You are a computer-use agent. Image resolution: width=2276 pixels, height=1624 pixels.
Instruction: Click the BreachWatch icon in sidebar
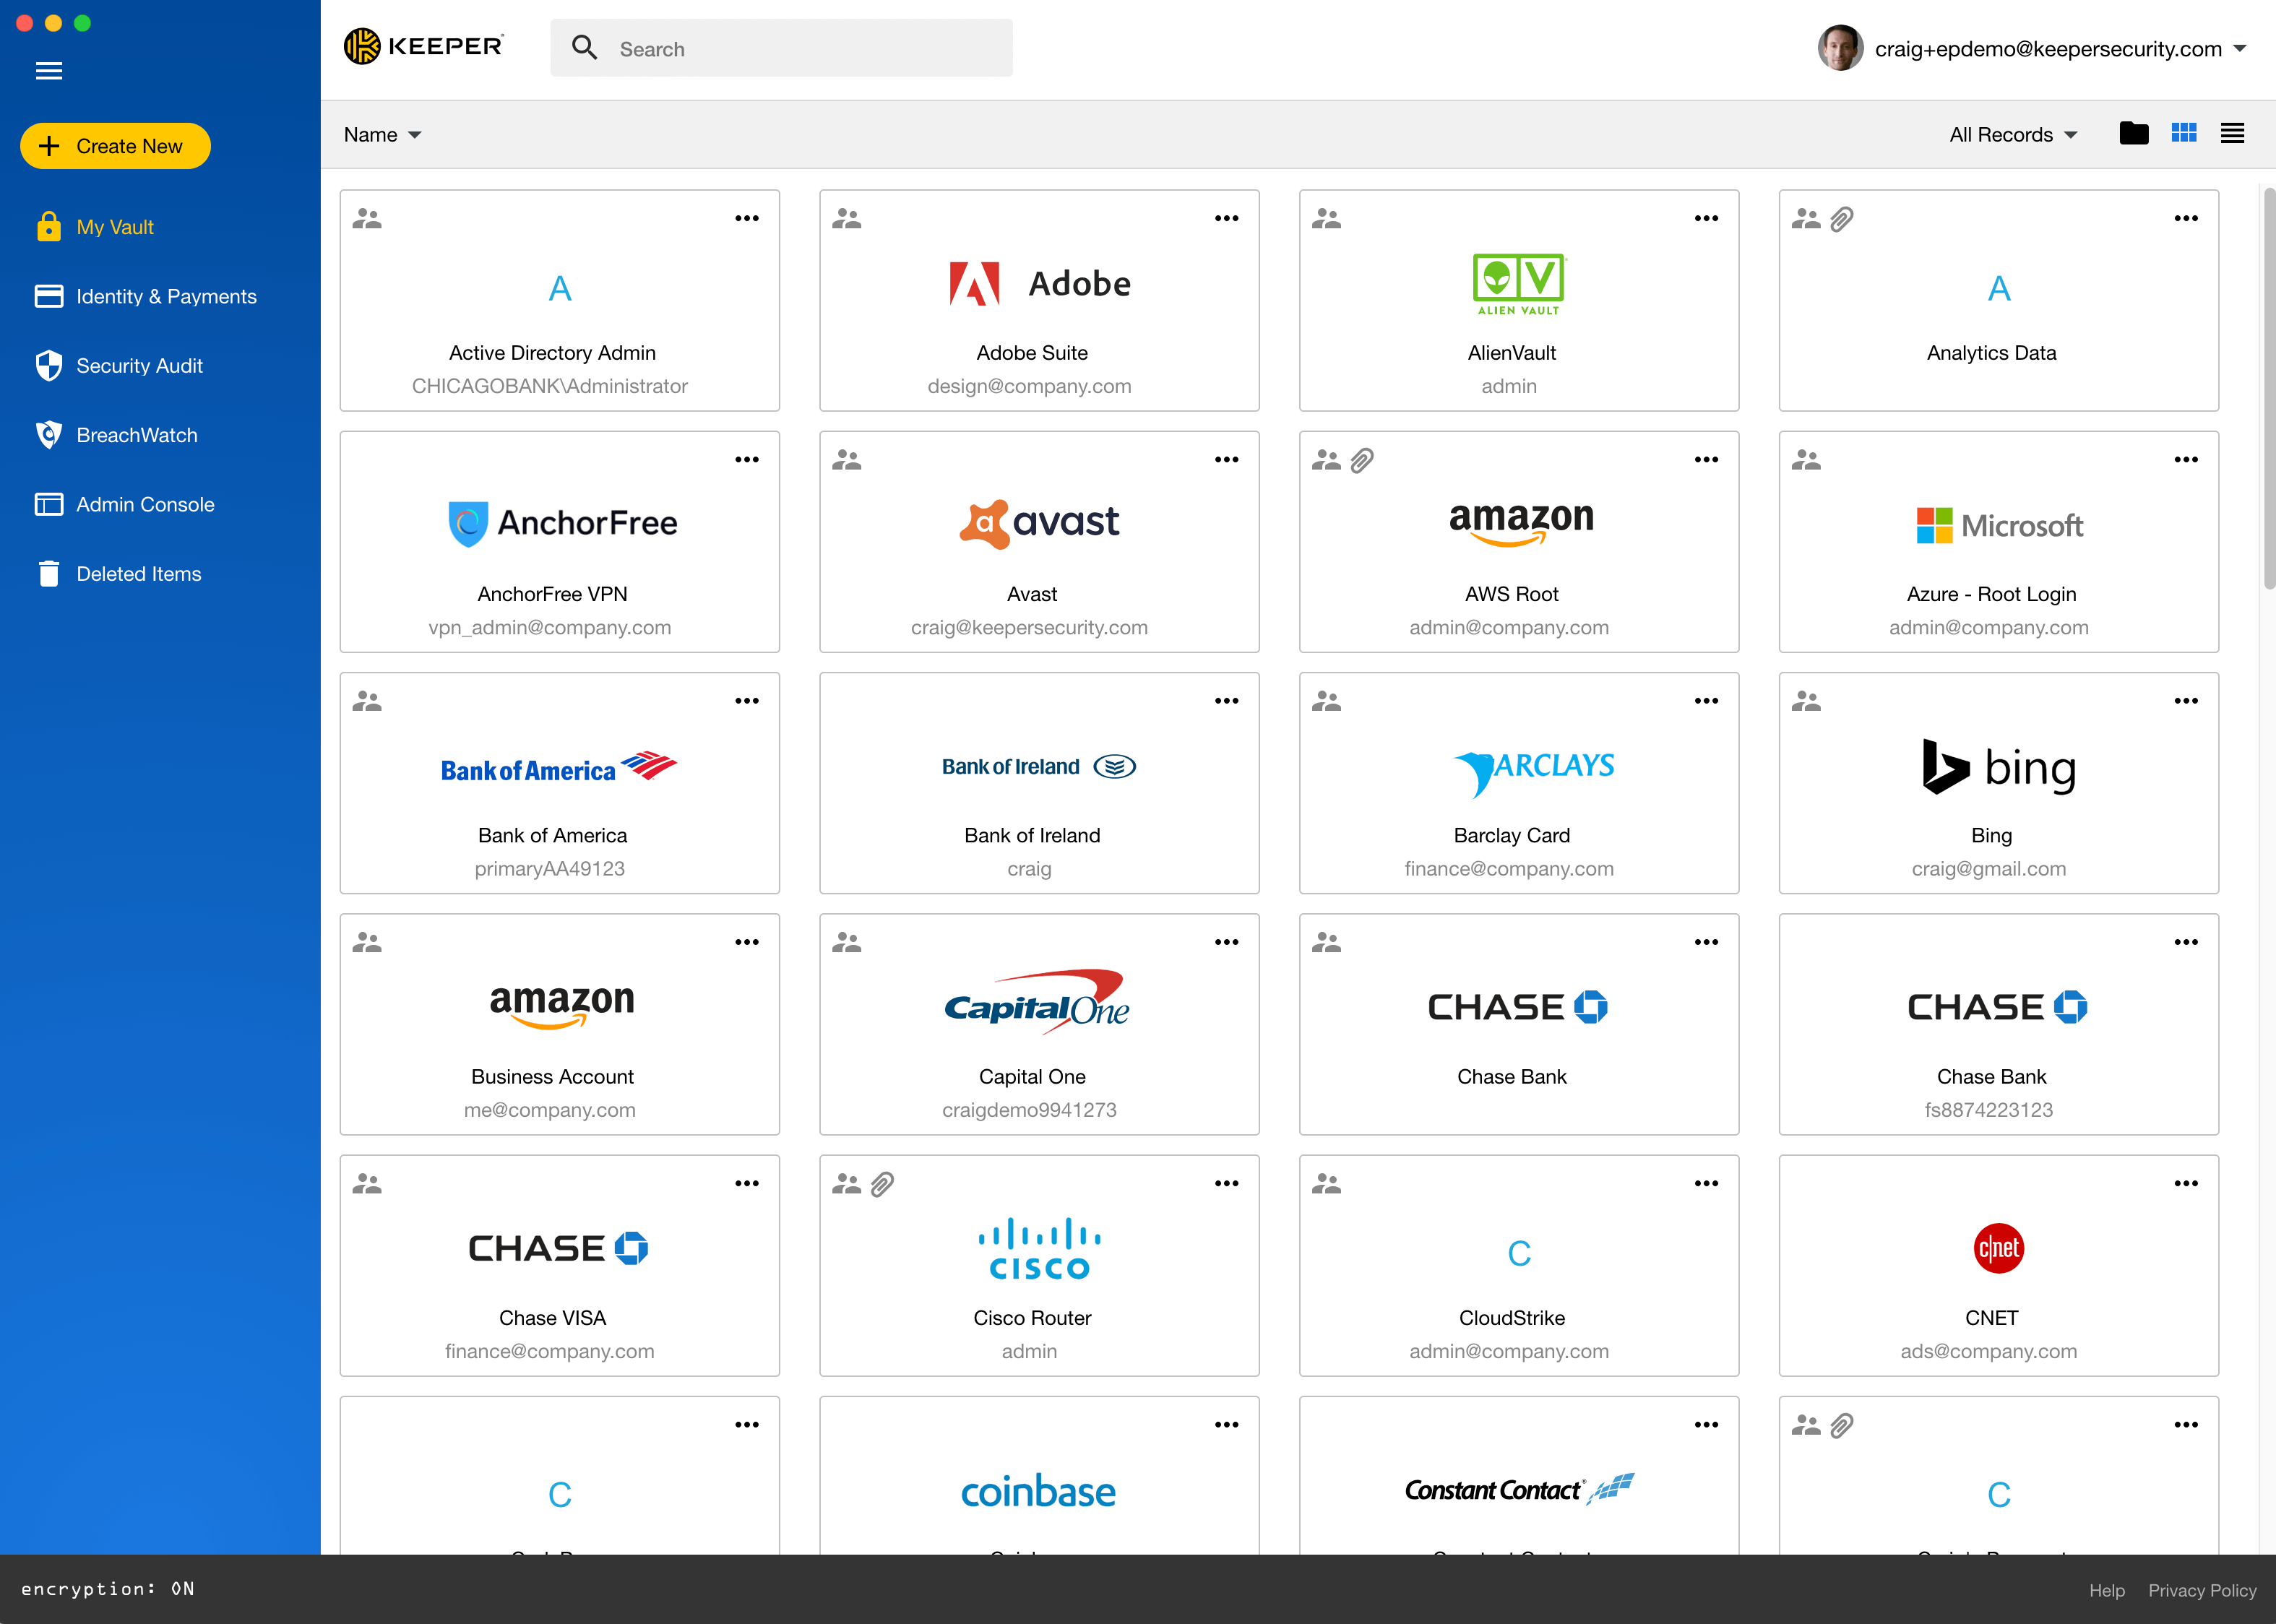(48, 434)
